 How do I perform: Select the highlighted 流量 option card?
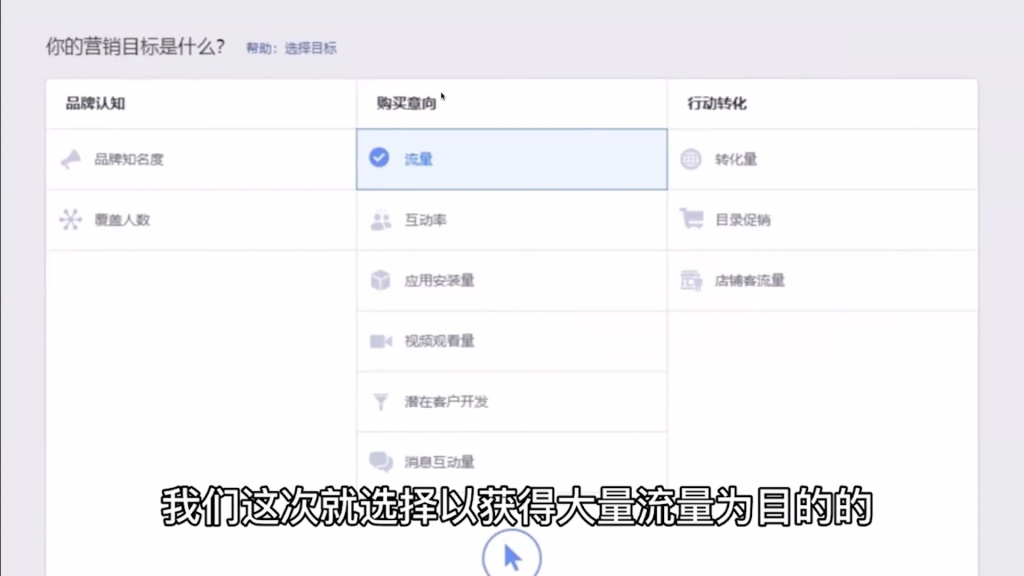tap(510, 159)
